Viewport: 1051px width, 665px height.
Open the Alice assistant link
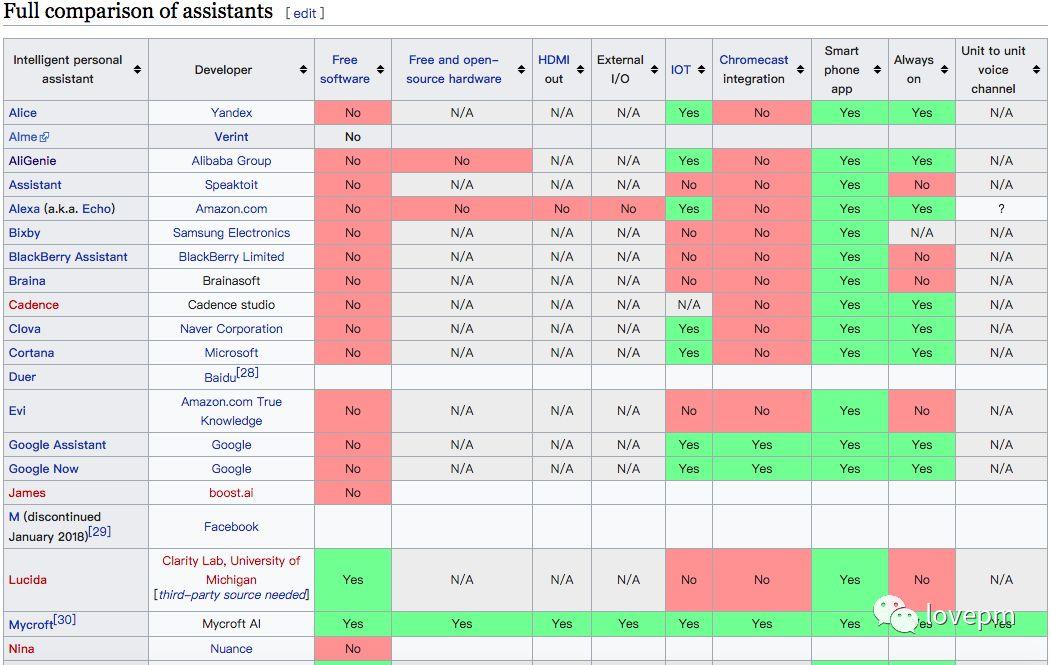click(x=23, y=113)
